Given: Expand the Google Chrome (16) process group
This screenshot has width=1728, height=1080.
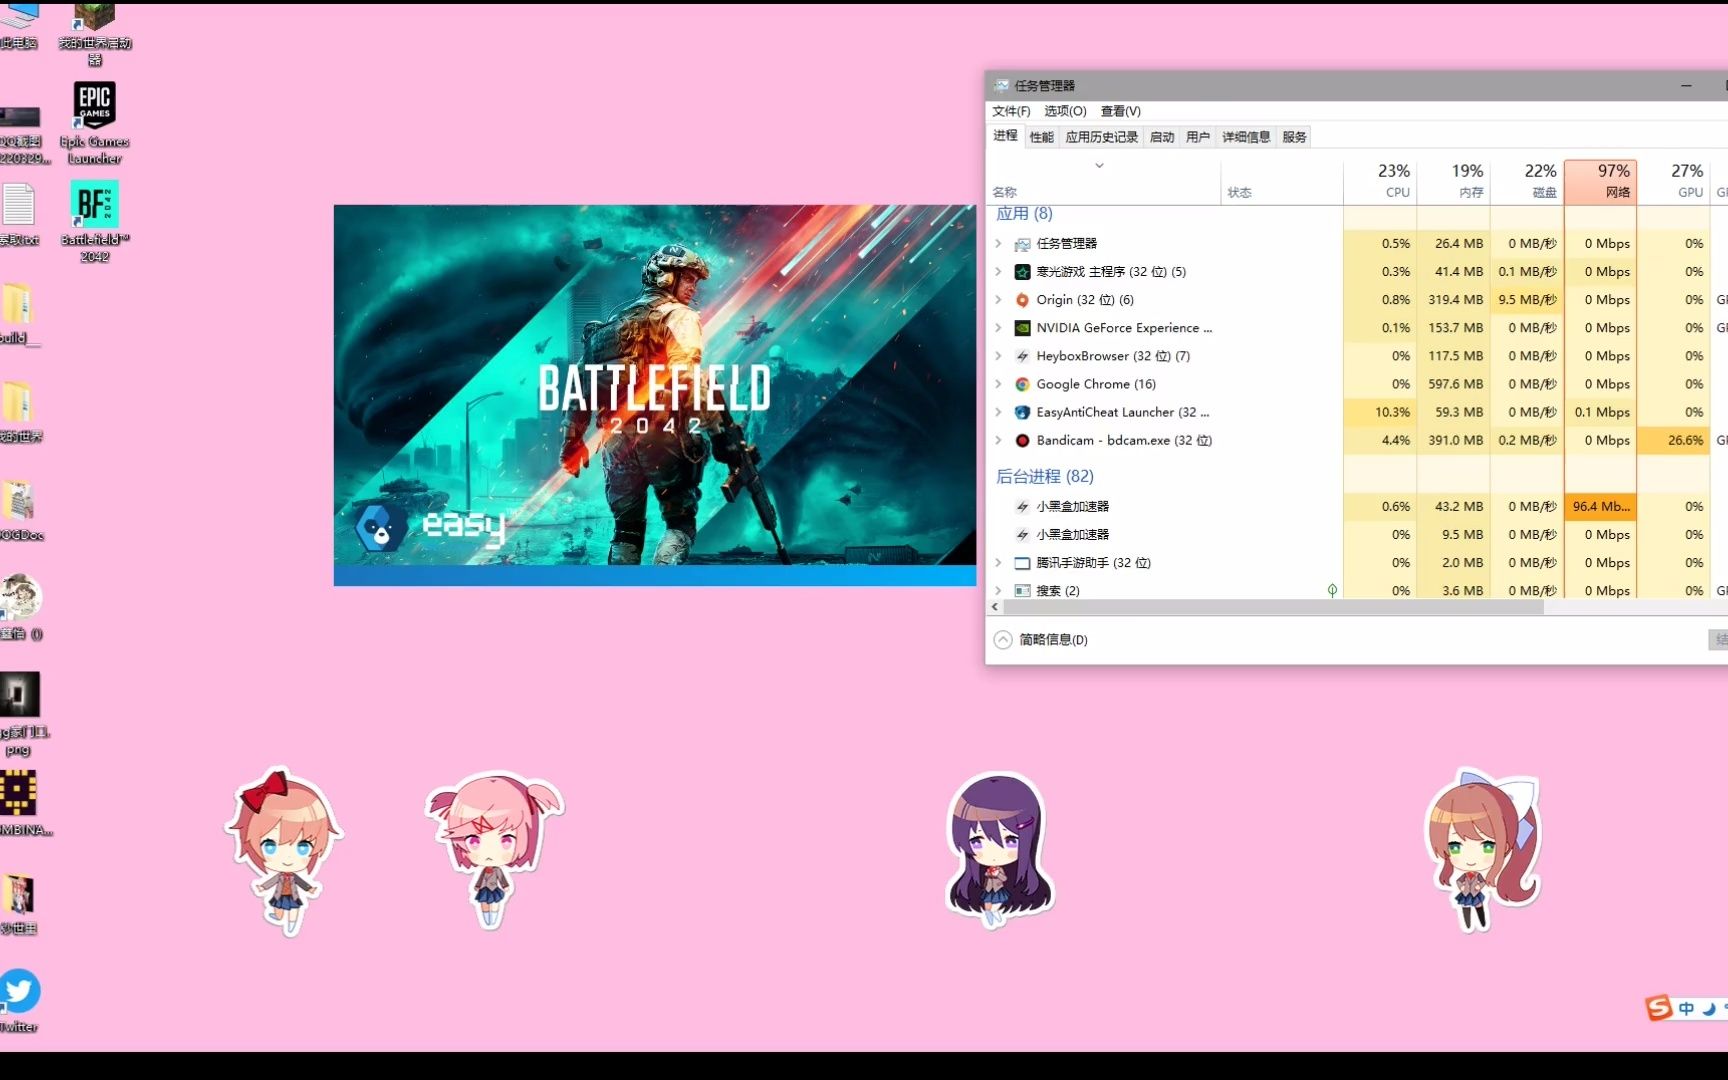Looking at the screenshot, I should tap(998, 384).
